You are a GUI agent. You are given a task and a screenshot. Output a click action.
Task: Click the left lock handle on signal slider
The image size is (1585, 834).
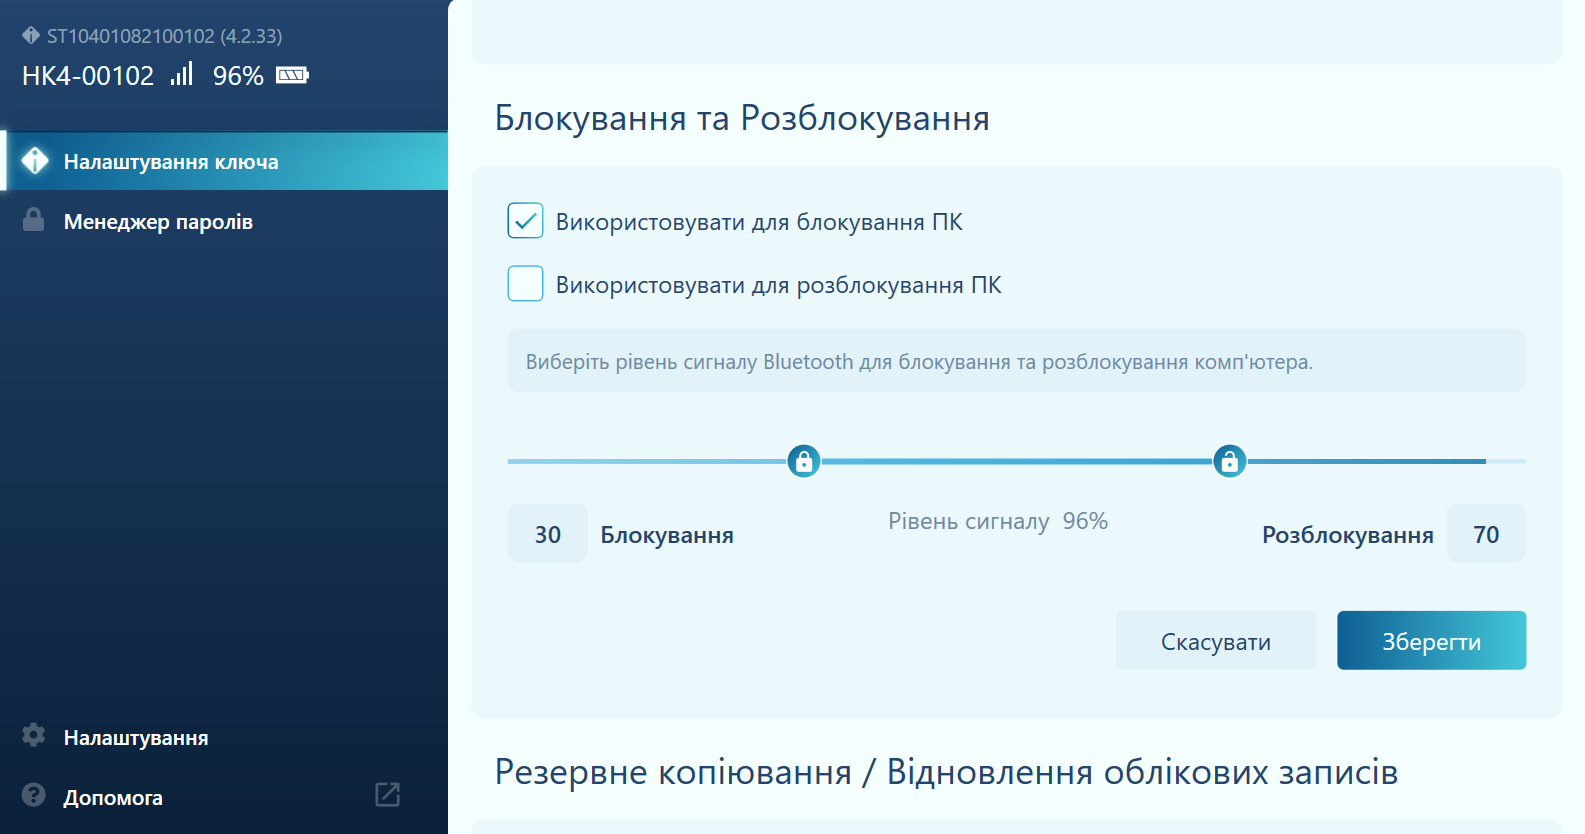pyautogui.click(x=803, y=461)
